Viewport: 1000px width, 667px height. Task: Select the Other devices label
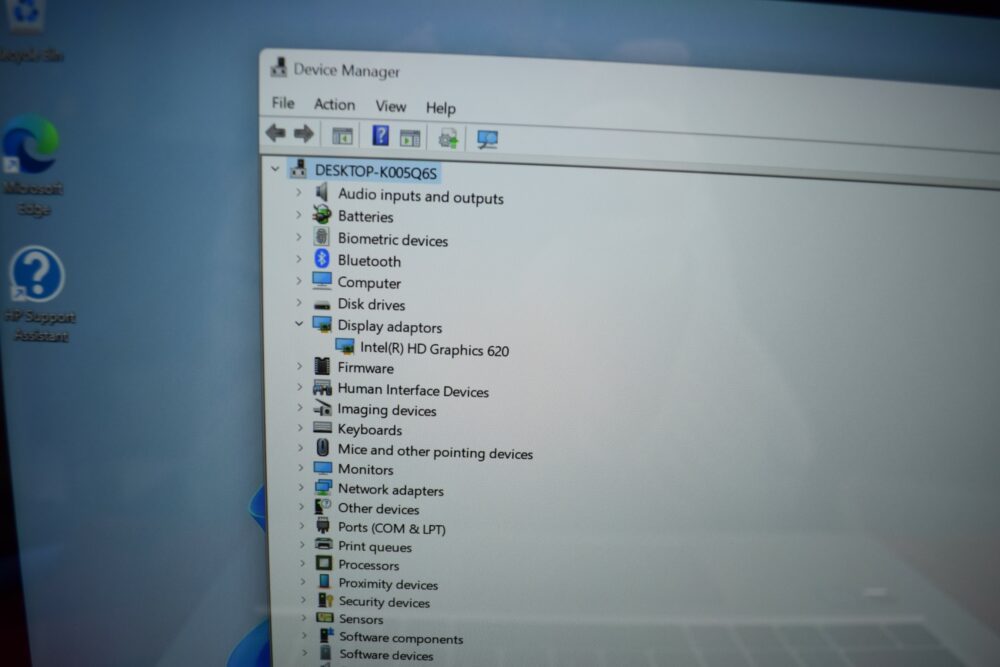(378, 509)
